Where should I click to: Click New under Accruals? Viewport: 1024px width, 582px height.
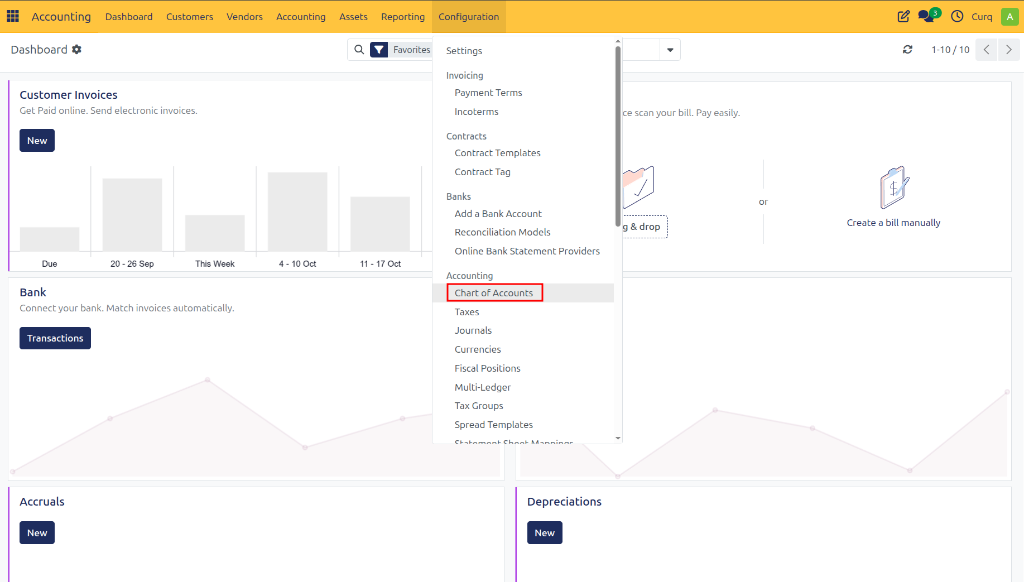tap(37, 532)
